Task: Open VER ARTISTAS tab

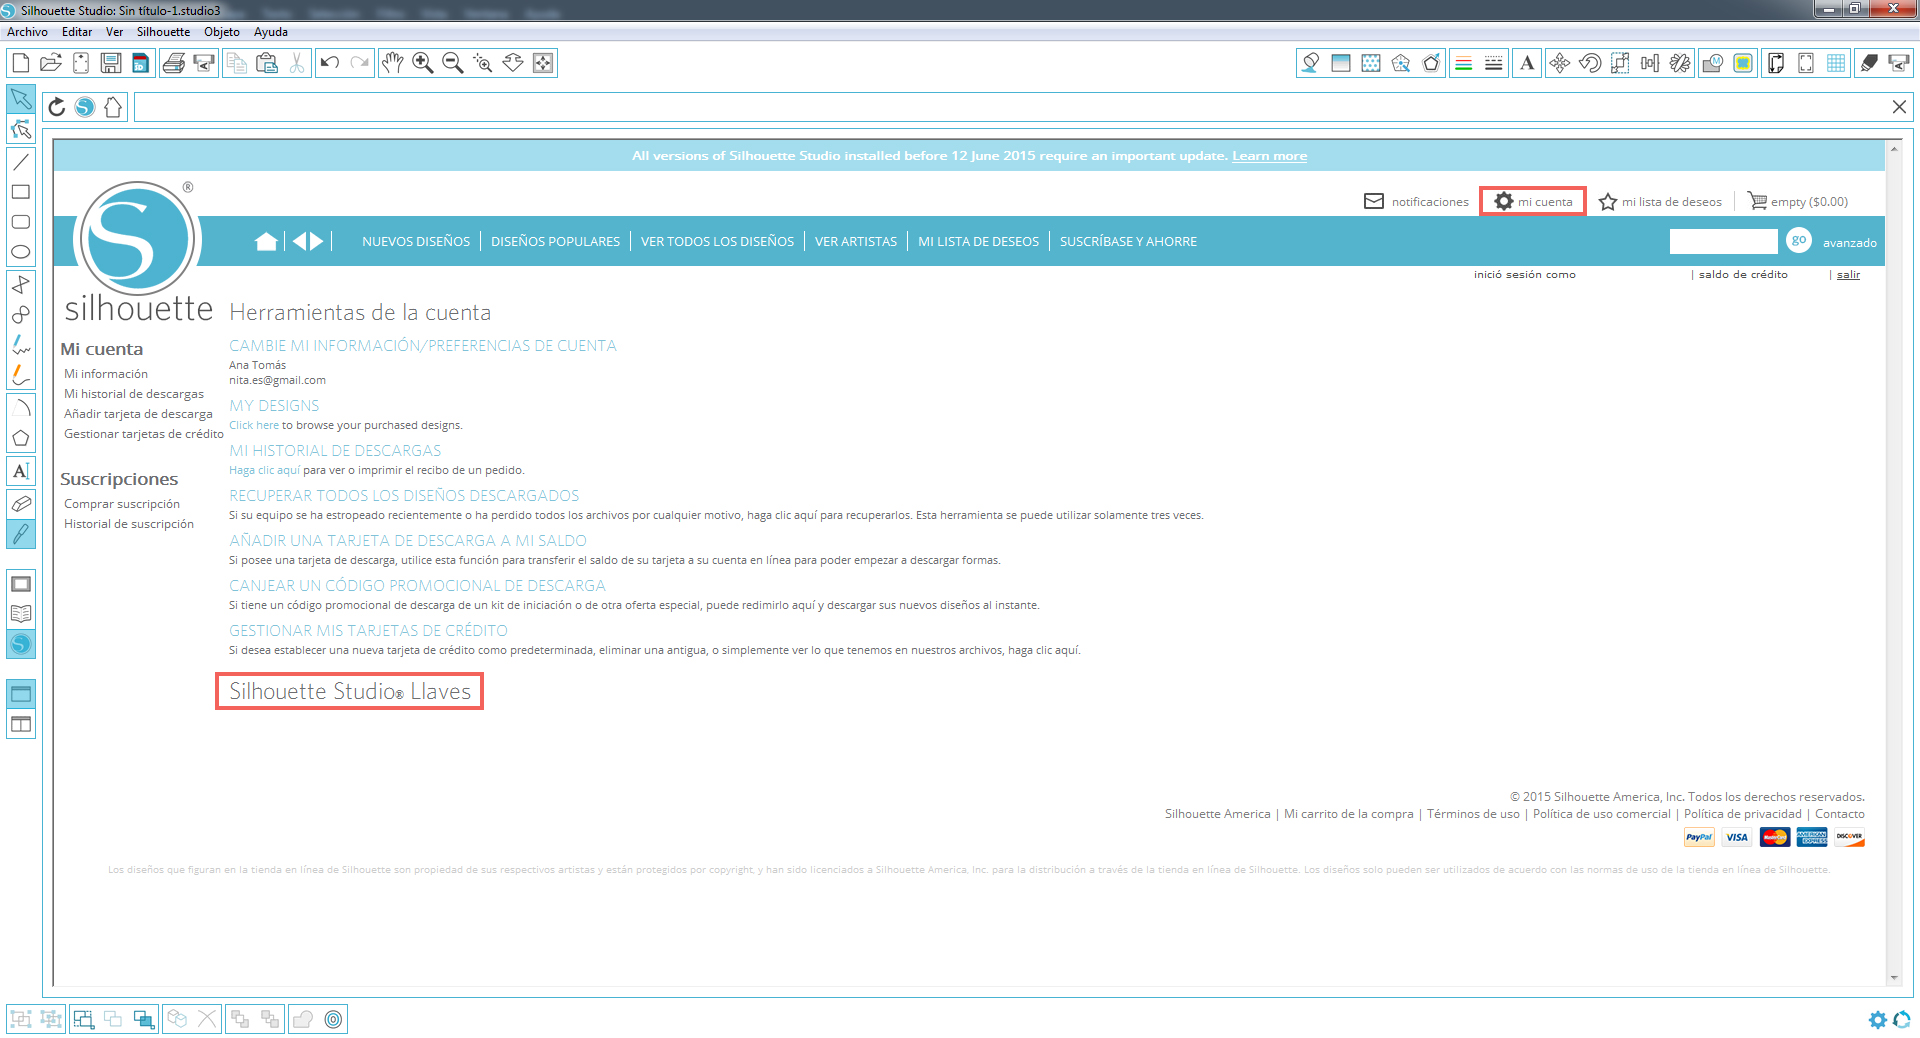Action: point(856,242)
